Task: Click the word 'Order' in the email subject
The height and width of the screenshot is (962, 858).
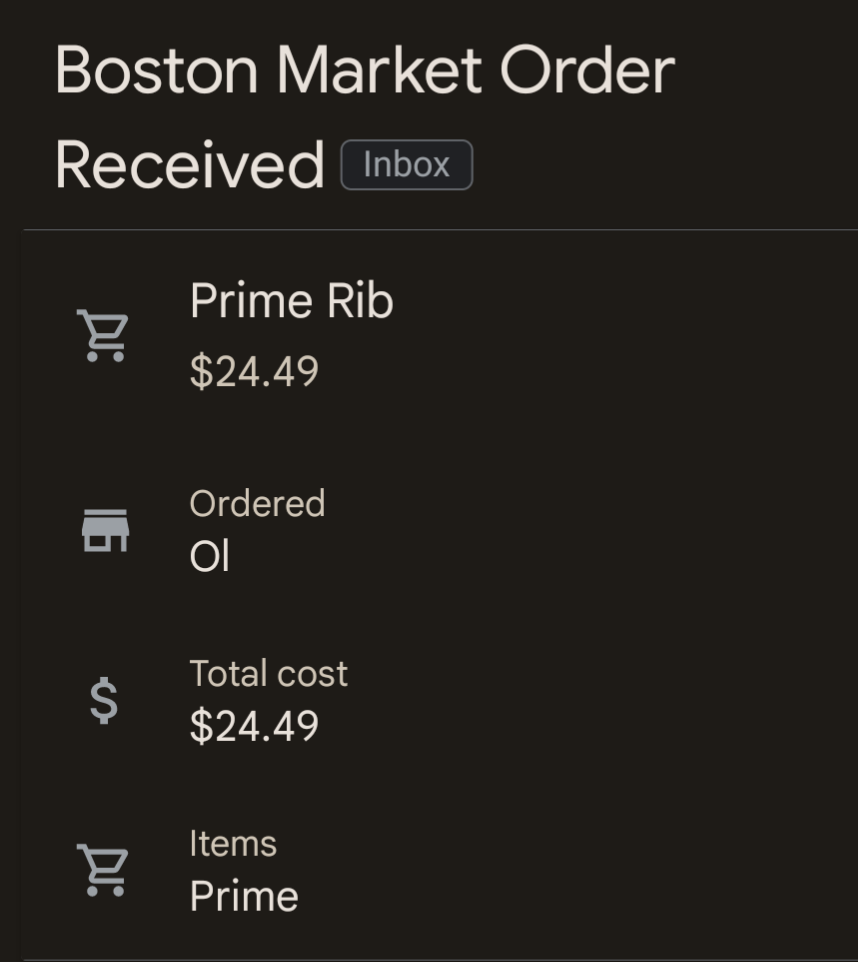Action: [x=587, y=70]
